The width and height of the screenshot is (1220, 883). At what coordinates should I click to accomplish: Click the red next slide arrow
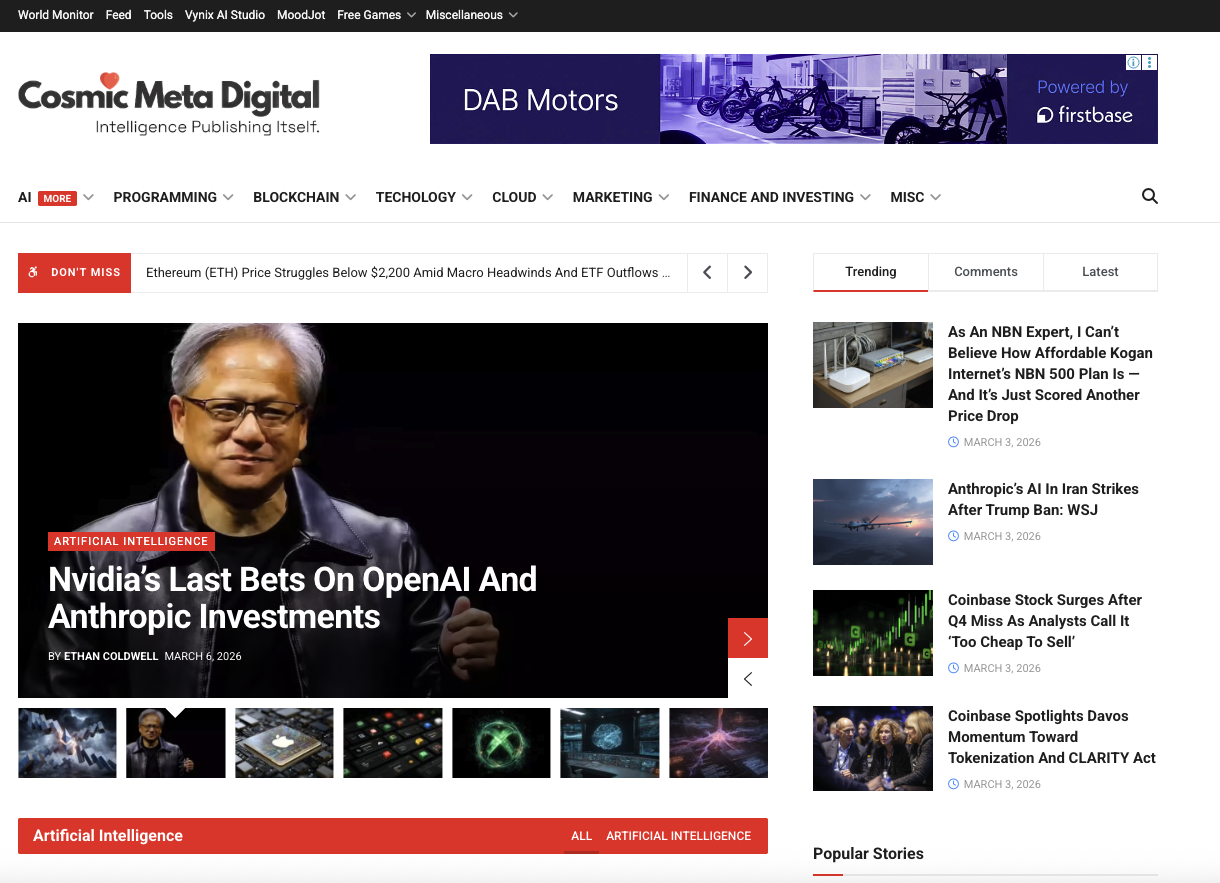[x=748, y=638]
